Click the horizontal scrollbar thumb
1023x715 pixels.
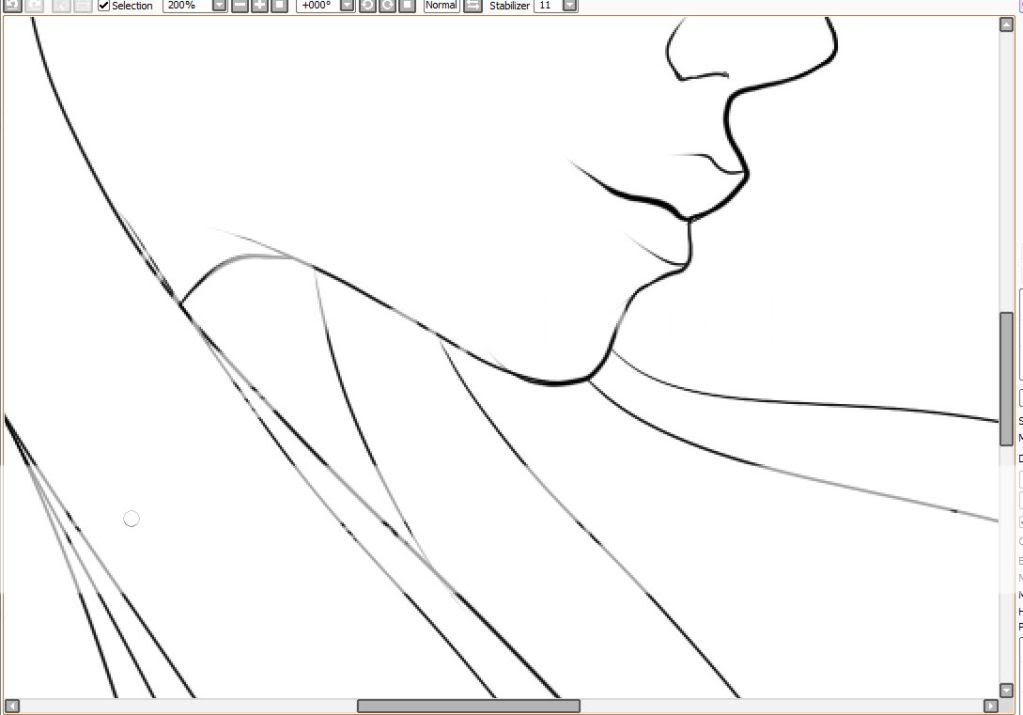[x=468, y=706]
